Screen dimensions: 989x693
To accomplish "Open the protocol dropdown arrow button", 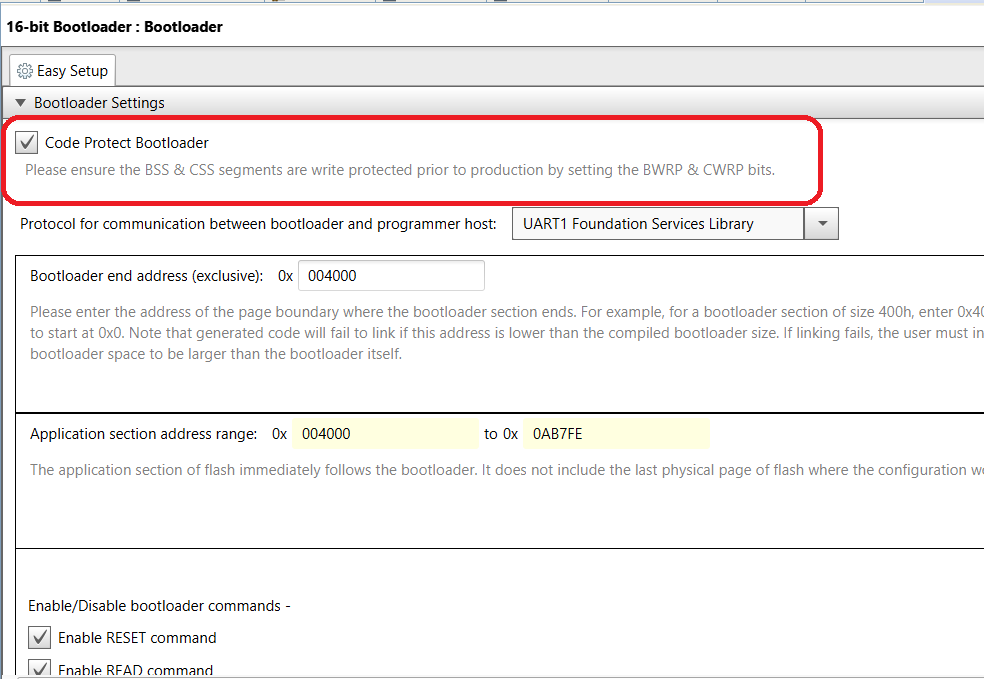I will (821, 224).
